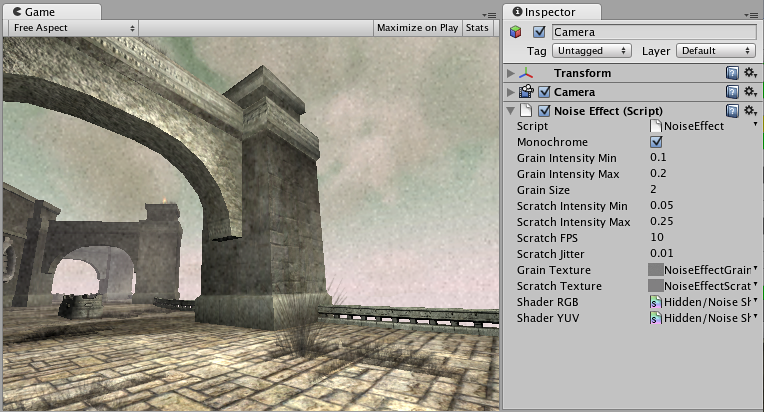Image resolution: width=764 pixels, height=412 pixels.
Task: Click the Scratch Jitter property label
Action: pos(550,254)
